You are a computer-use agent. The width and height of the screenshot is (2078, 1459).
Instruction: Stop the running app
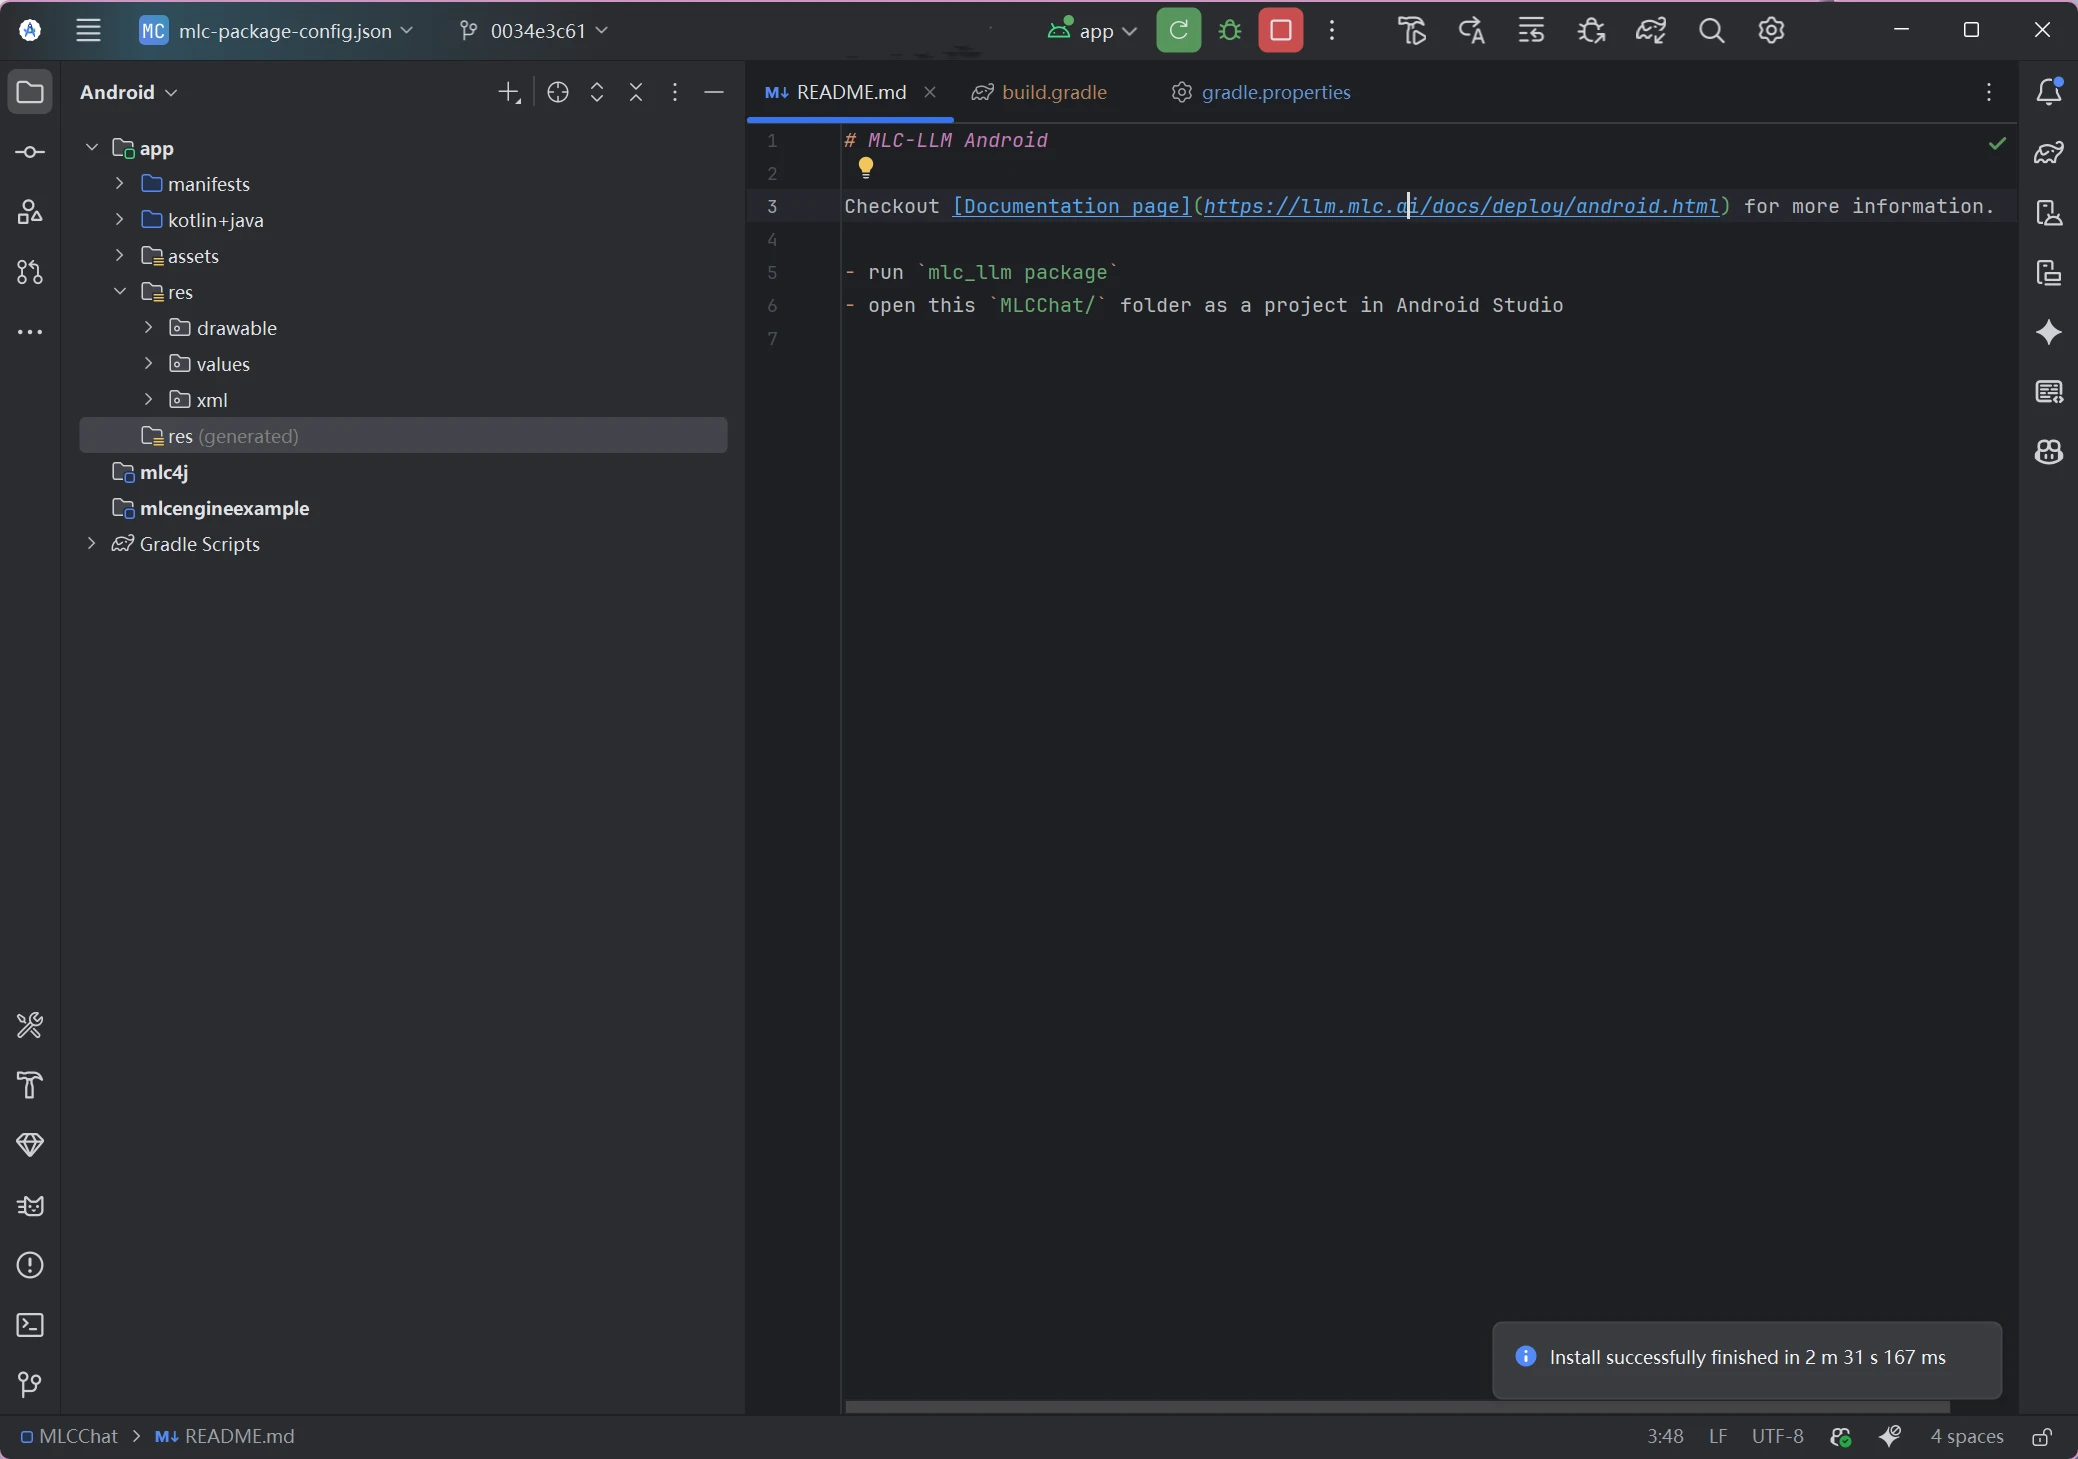1280,31
